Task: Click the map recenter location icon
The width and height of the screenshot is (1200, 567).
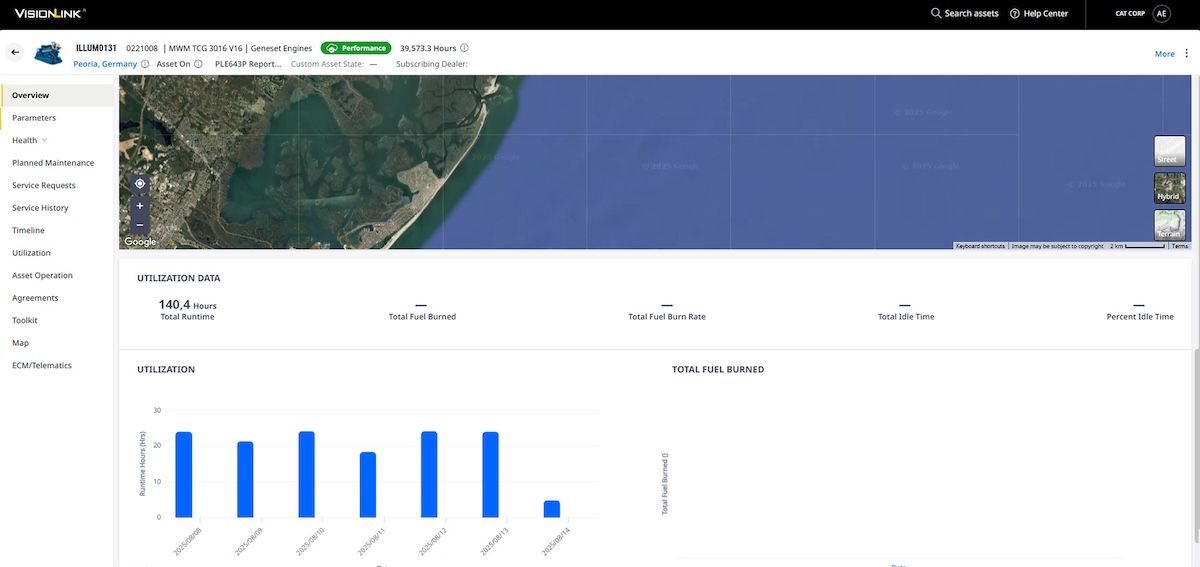Action: tap(140, 184)
